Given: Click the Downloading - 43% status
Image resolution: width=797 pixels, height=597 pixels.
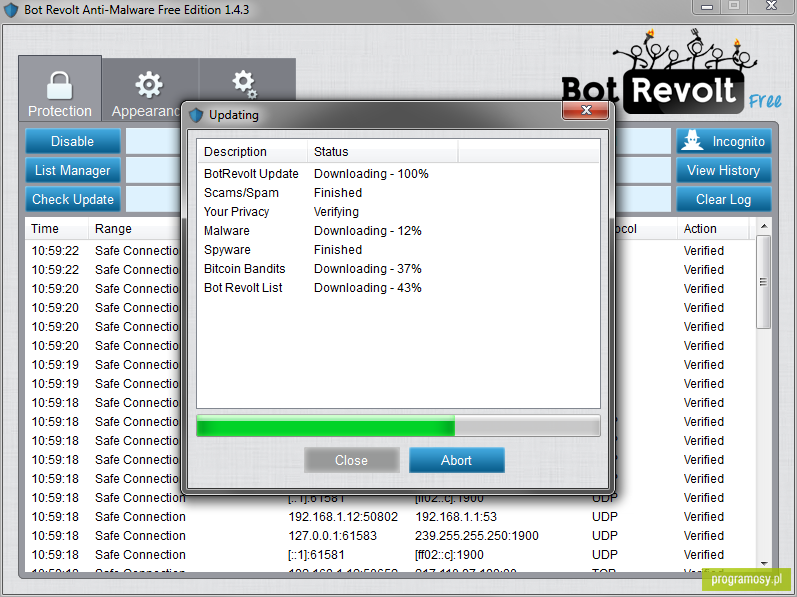Looking at the screenshot, I should point(367,288).
